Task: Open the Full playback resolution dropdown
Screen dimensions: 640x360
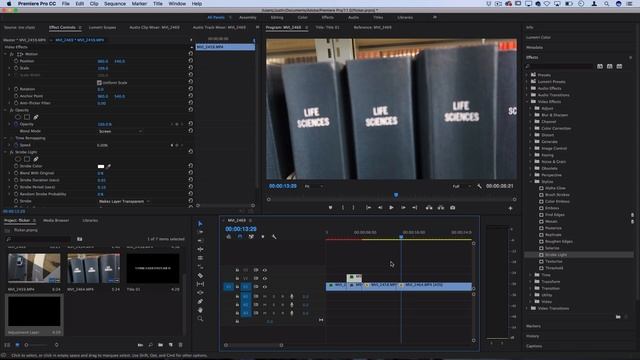Action: (462, 186)
